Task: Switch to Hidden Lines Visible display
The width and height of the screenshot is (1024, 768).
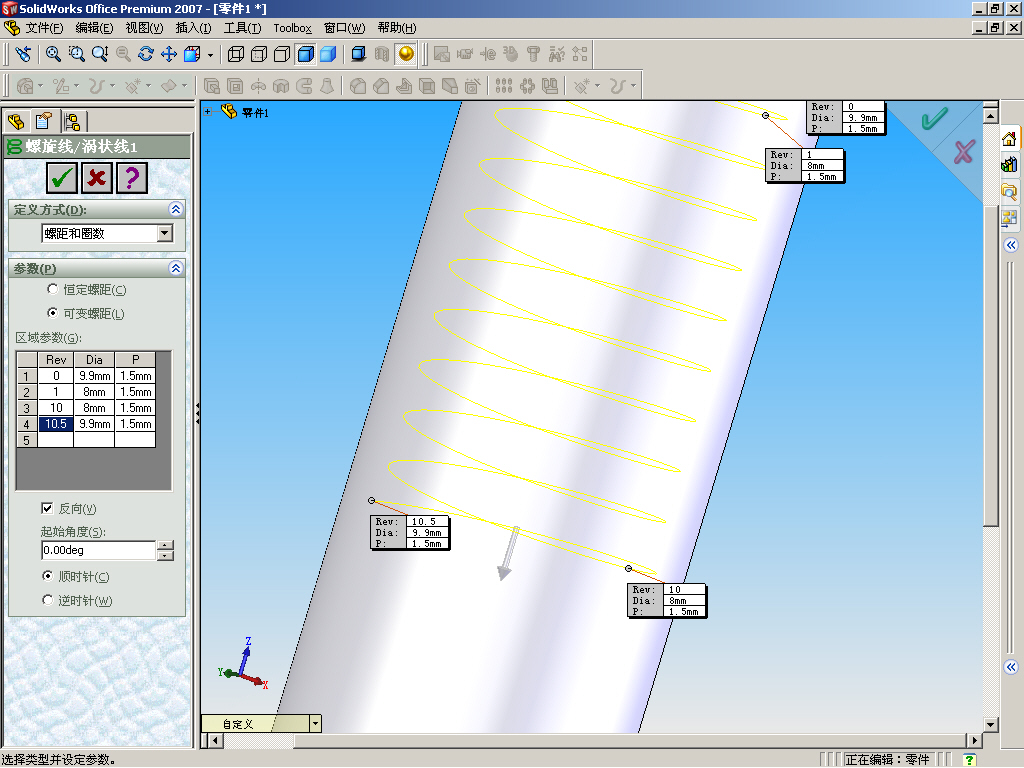Action: pyautogui.click(x=259, y=54)
